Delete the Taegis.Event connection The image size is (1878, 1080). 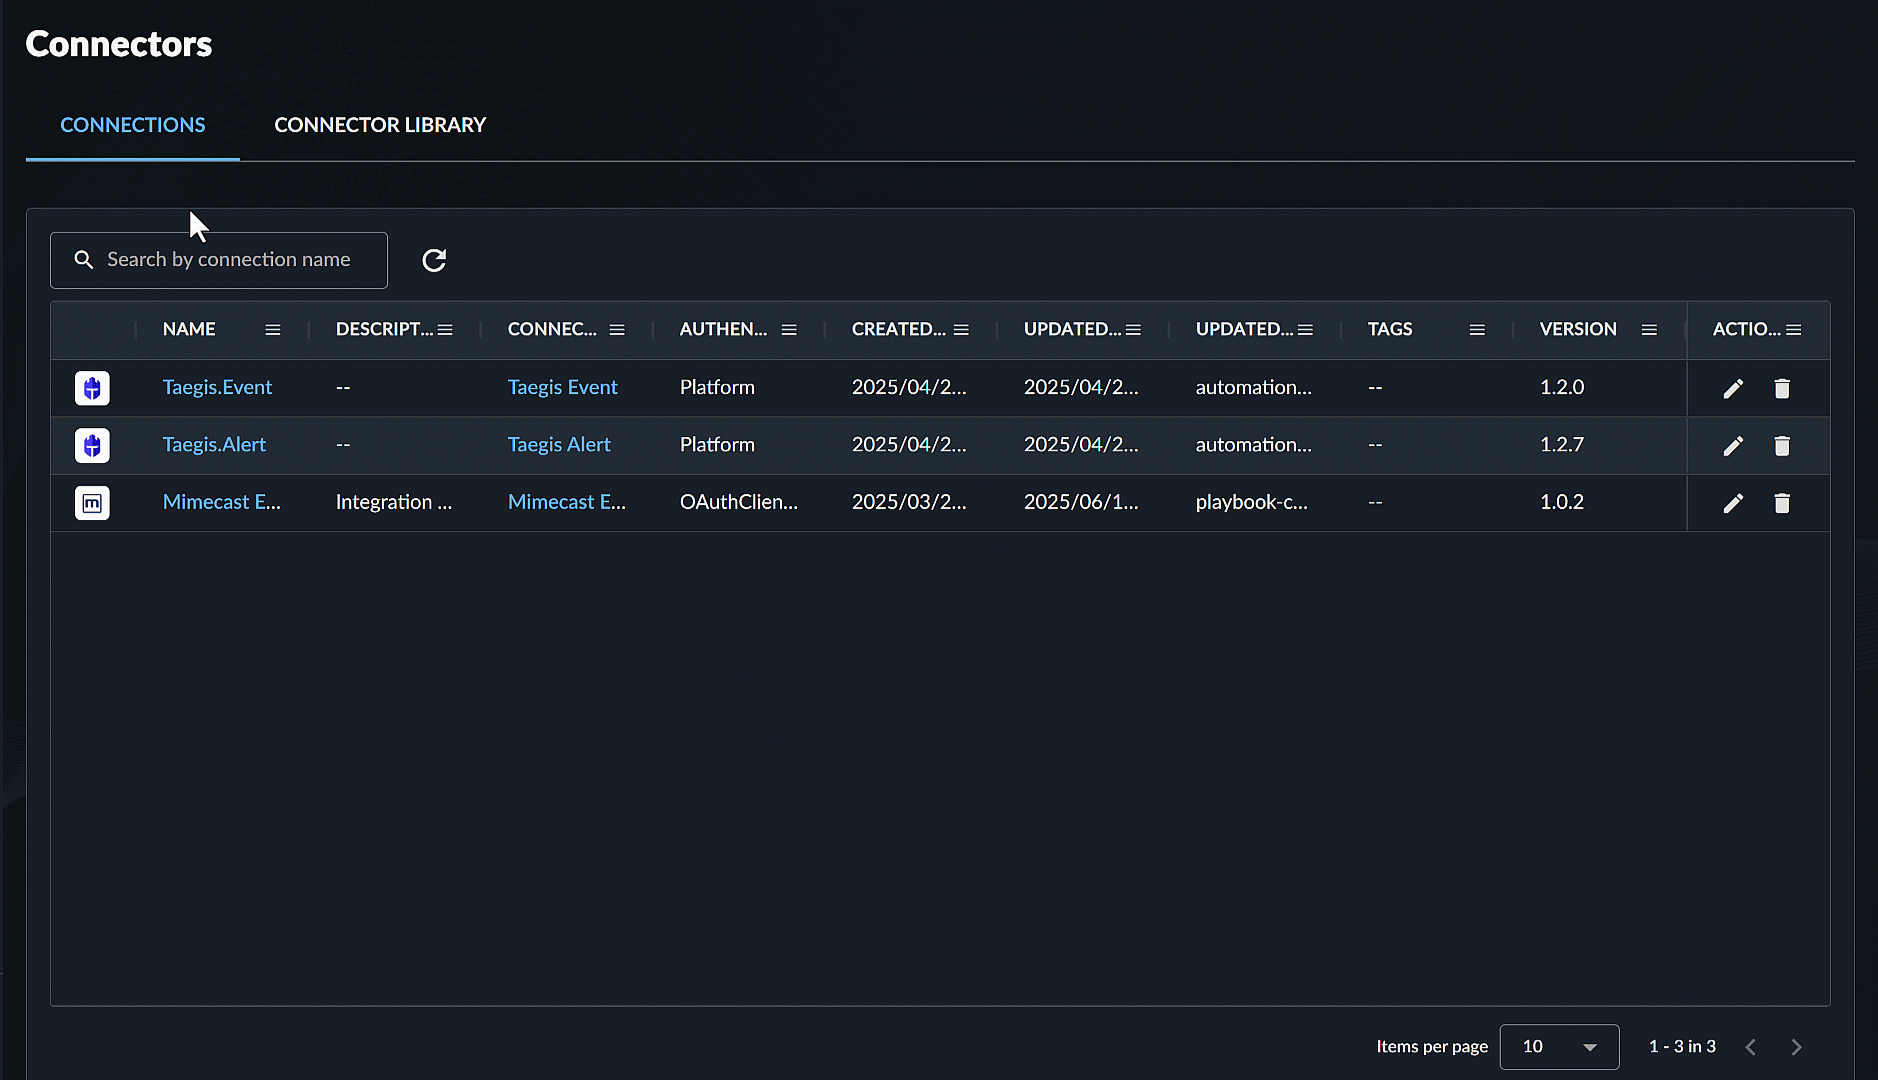(x=1782, y=388)
